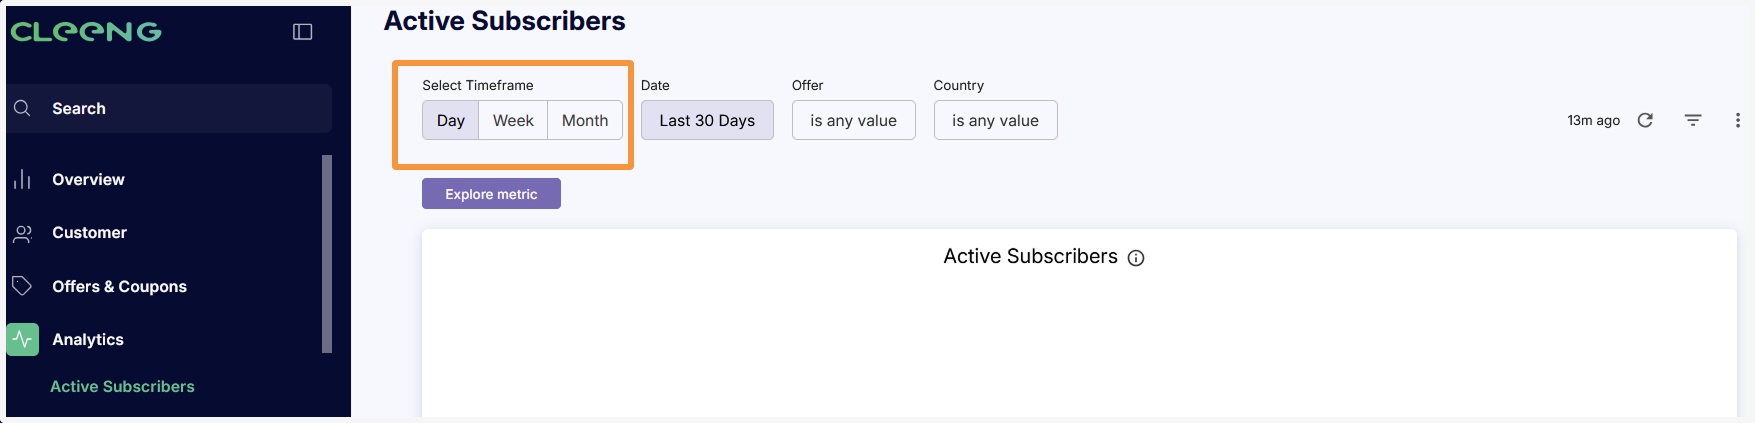The height and width of the screenshot is (423, 1755).
Task: Click the sidebar vertical scrollbar
Action: [327, 254]
